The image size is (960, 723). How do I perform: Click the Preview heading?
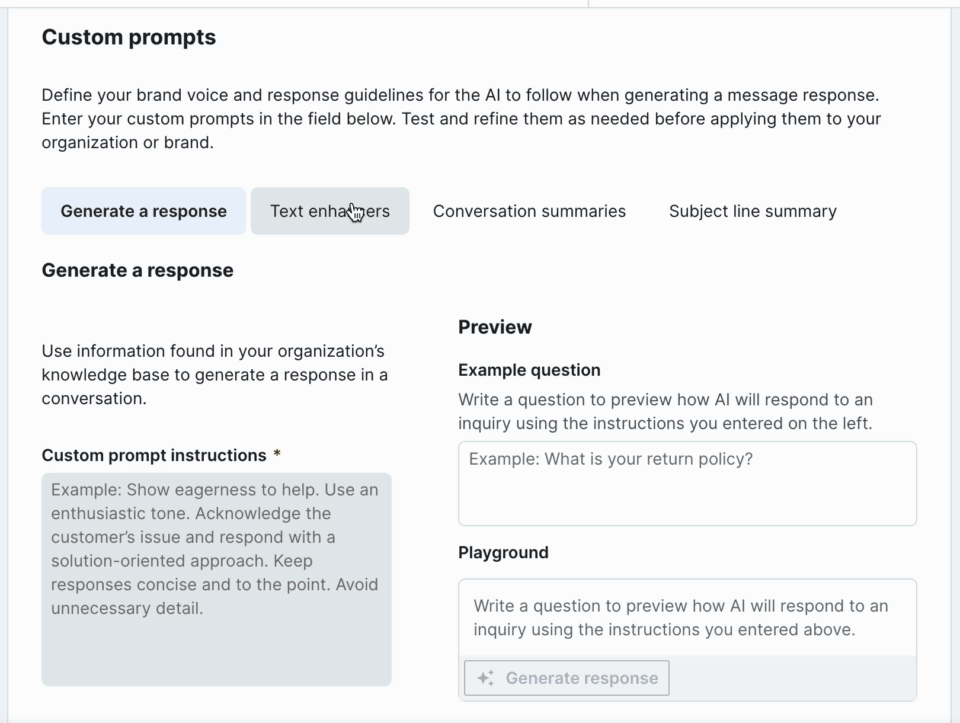point(495,327)
